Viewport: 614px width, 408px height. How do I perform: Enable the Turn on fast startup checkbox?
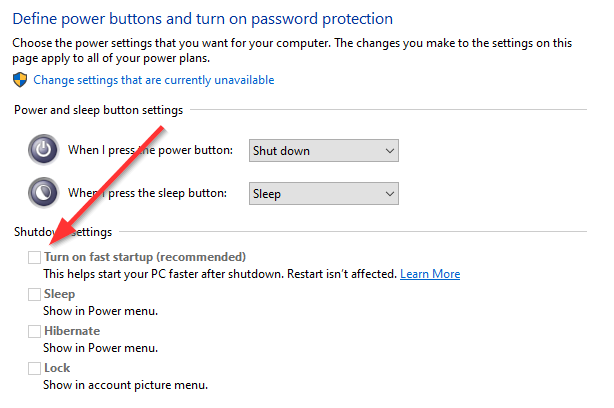[35, 258]
